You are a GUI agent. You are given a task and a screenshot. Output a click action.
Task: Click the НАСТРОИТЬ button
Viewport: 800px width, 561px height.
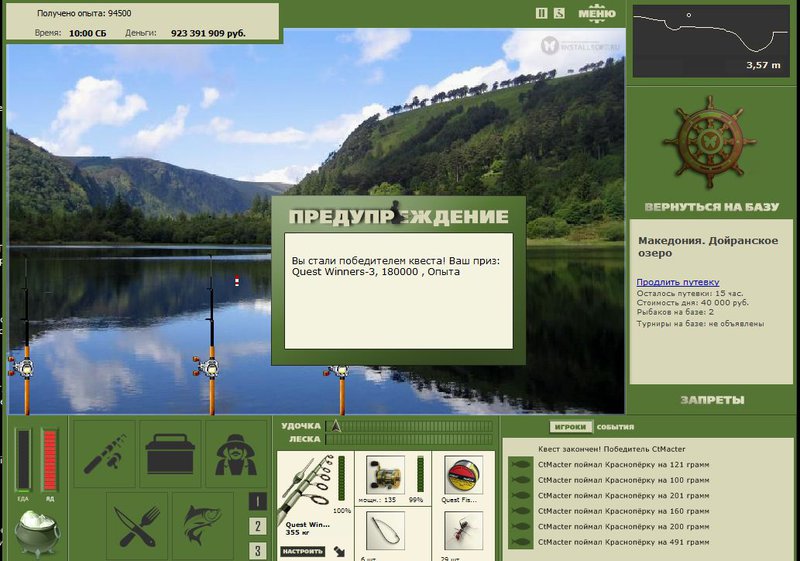click(303, 551)
